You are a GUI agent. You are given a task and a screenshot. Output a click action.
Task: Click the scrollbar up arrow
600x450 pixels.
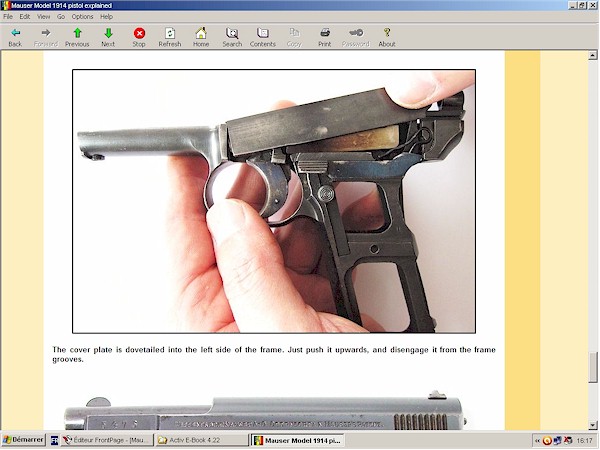click(x=593, y=55)
